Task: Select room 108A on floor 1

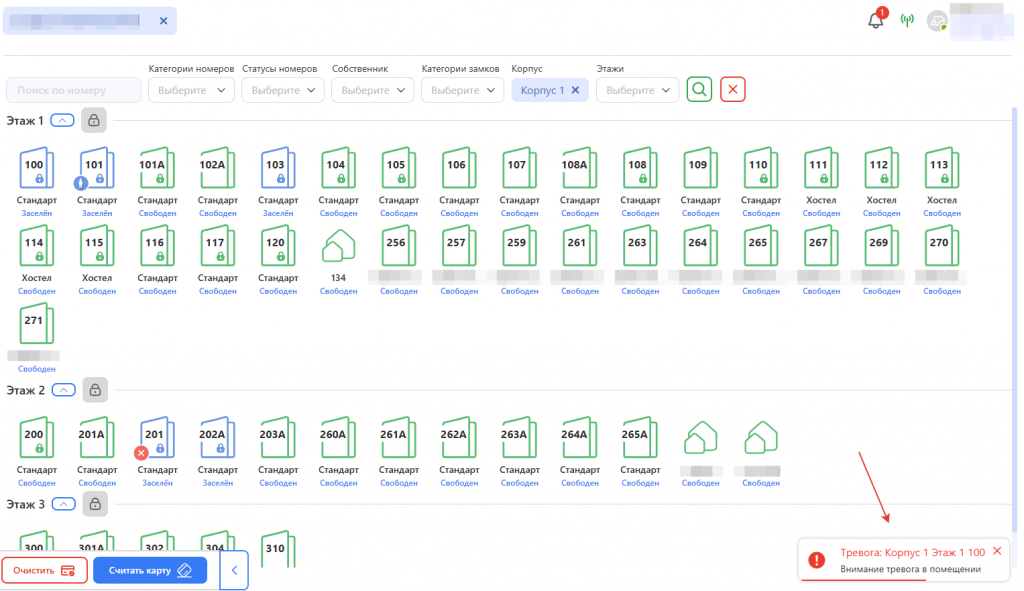Action: pyautogui.click(x=579, y=168)
